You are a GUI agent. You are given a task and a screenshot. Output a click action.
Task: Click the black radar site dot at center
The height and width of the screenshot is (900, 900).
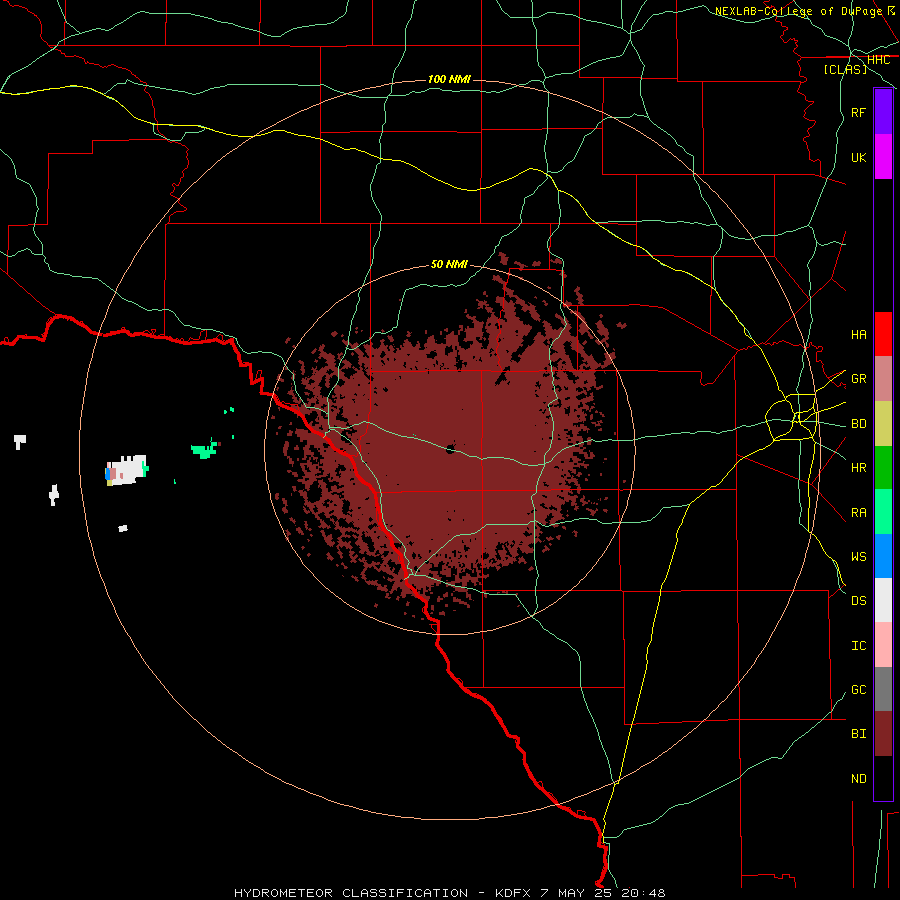point(451,449)
